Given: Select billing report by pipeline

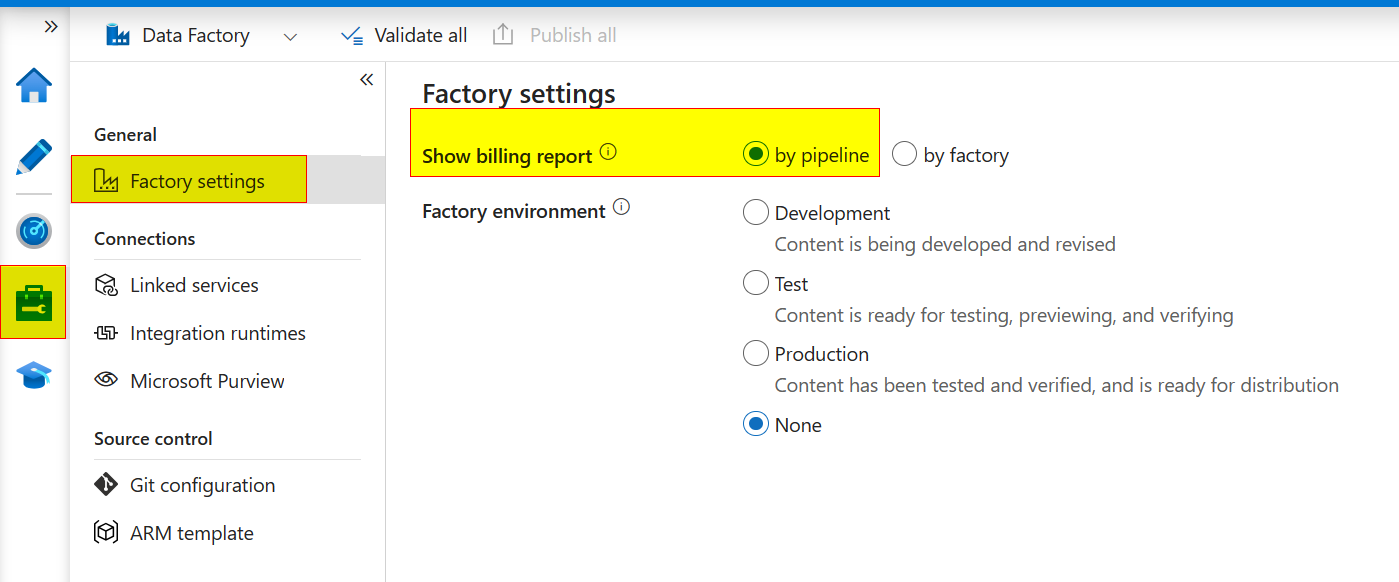Looking at the screenshot, I should tap(756, 154).
